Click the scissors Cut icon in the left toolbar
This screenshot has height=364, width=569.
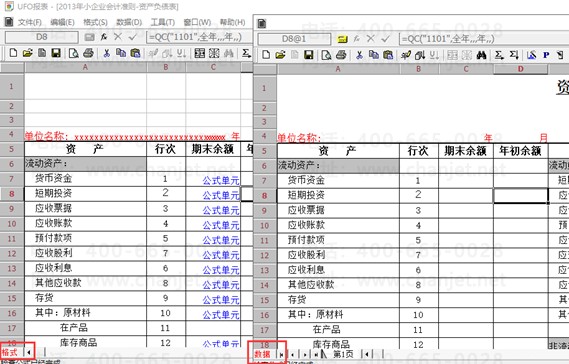[106, 53]
